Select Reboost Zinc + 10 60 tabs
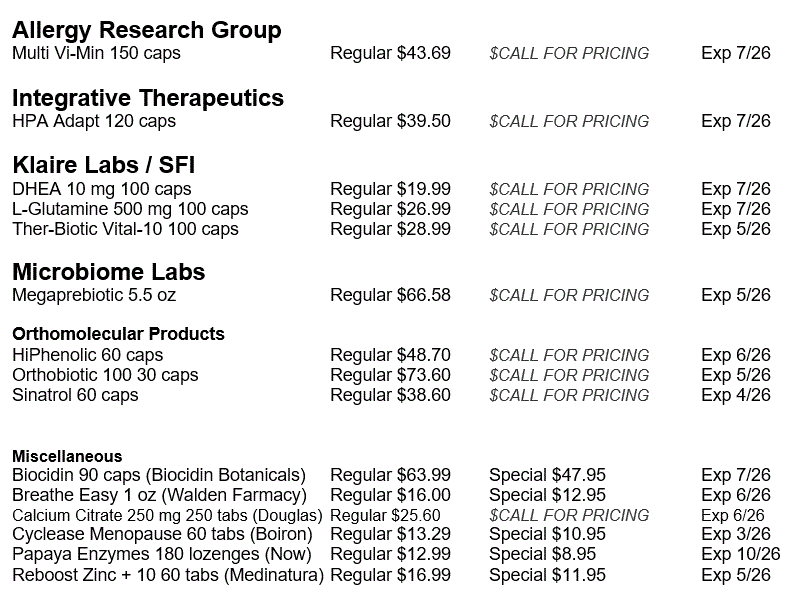Image resolution: width=794 pixels, height=615 pixels. (x=167, y=575)
